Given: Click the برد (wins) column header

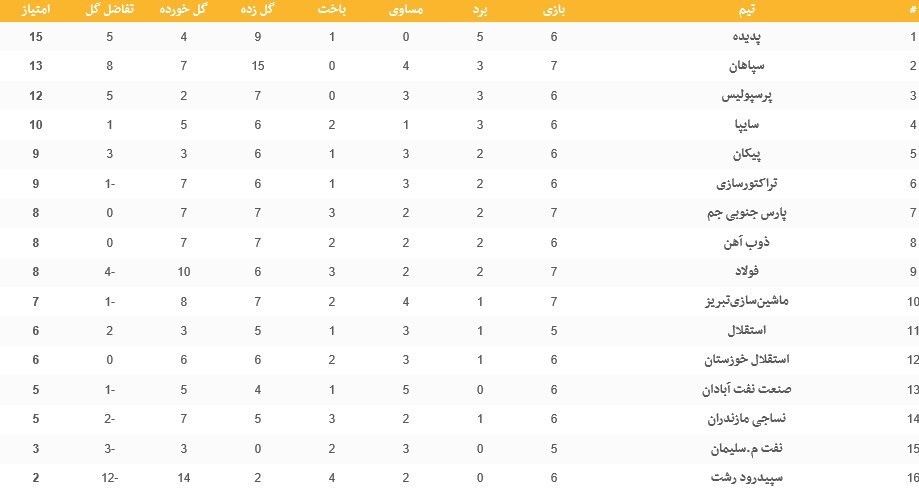Looking at the screenshot, I should pyautogui.click(x=481, y=10).
